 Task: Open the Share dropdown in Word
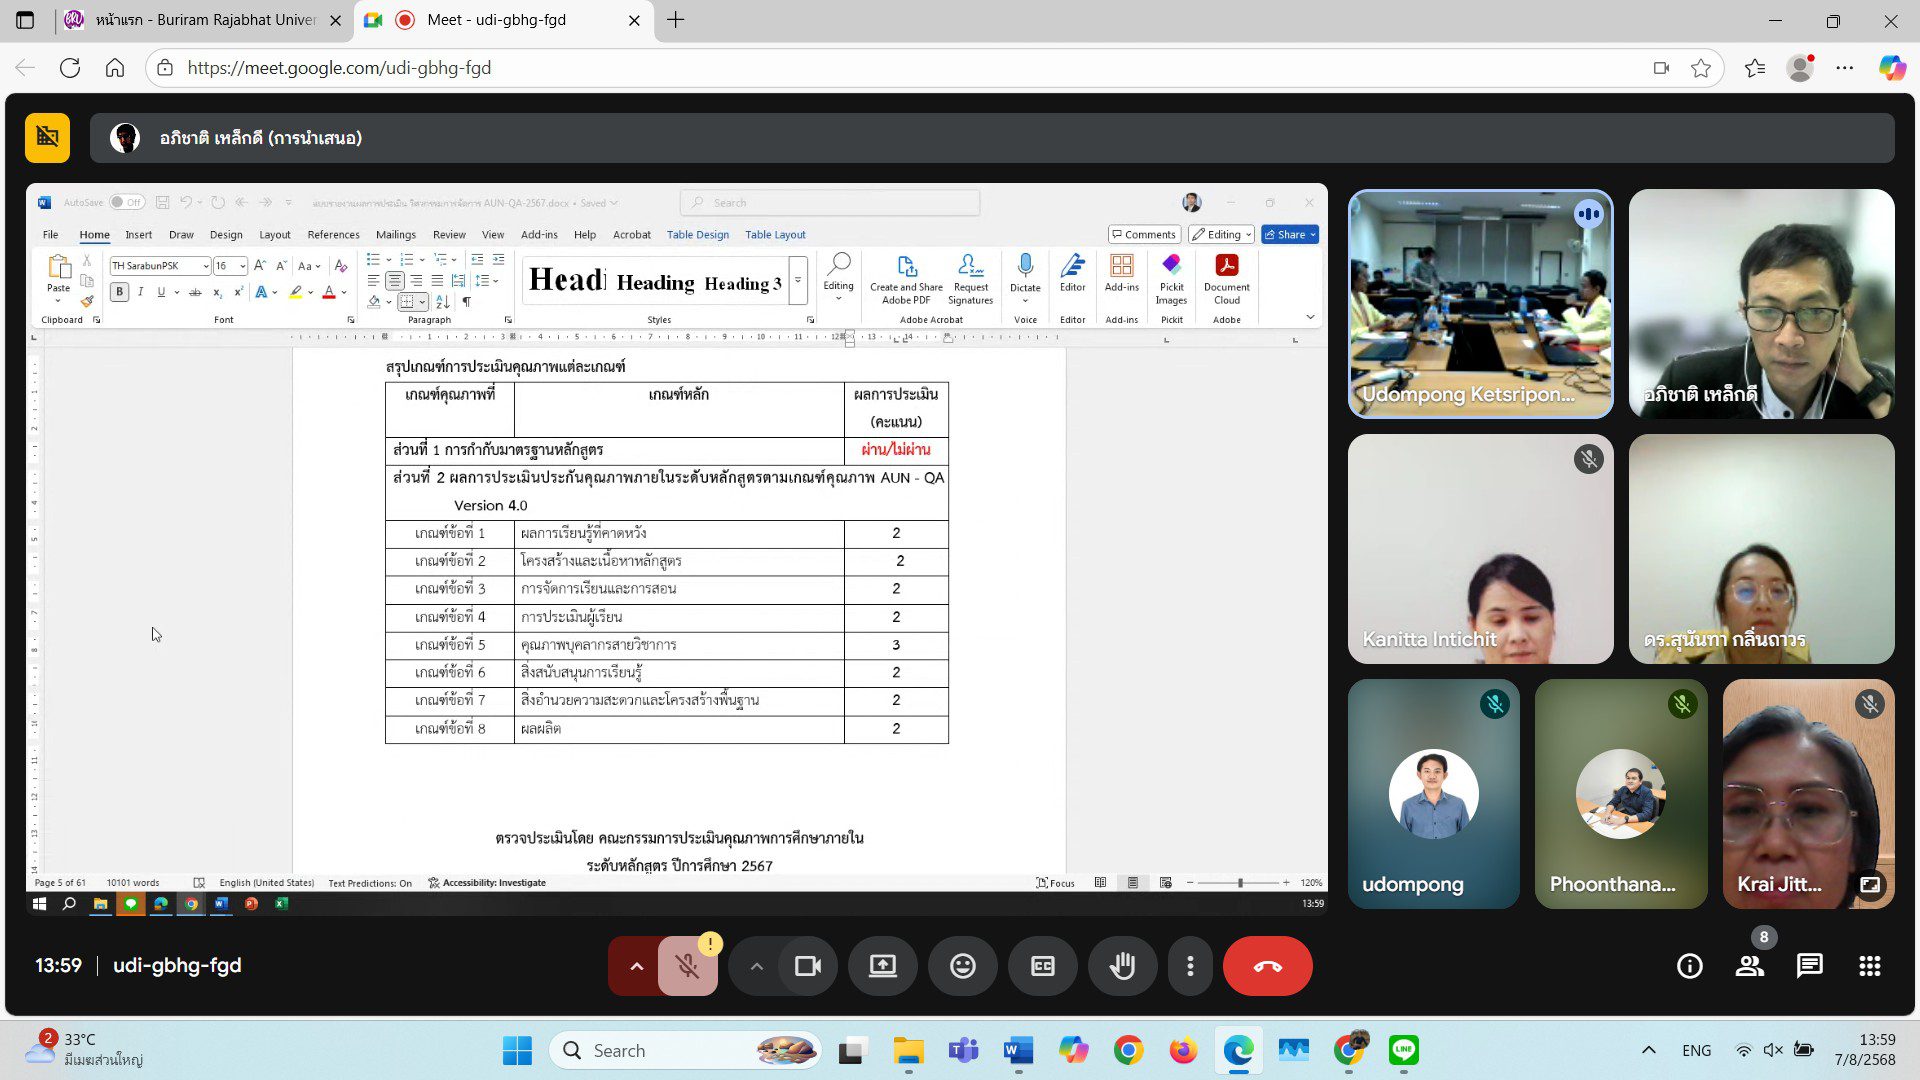point(1290,234)
